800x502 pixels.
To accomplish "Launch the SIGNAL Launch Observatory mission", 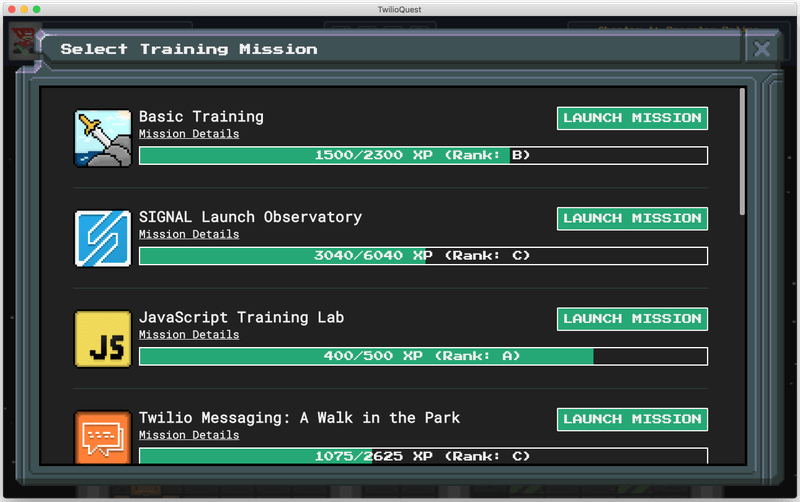I will (632, 219).
